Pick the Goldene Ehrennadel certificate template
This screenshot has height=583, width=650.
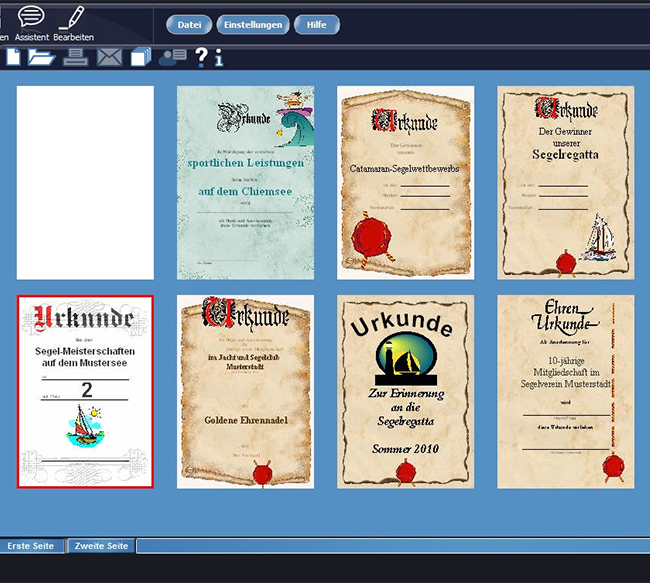click(245, 391)
